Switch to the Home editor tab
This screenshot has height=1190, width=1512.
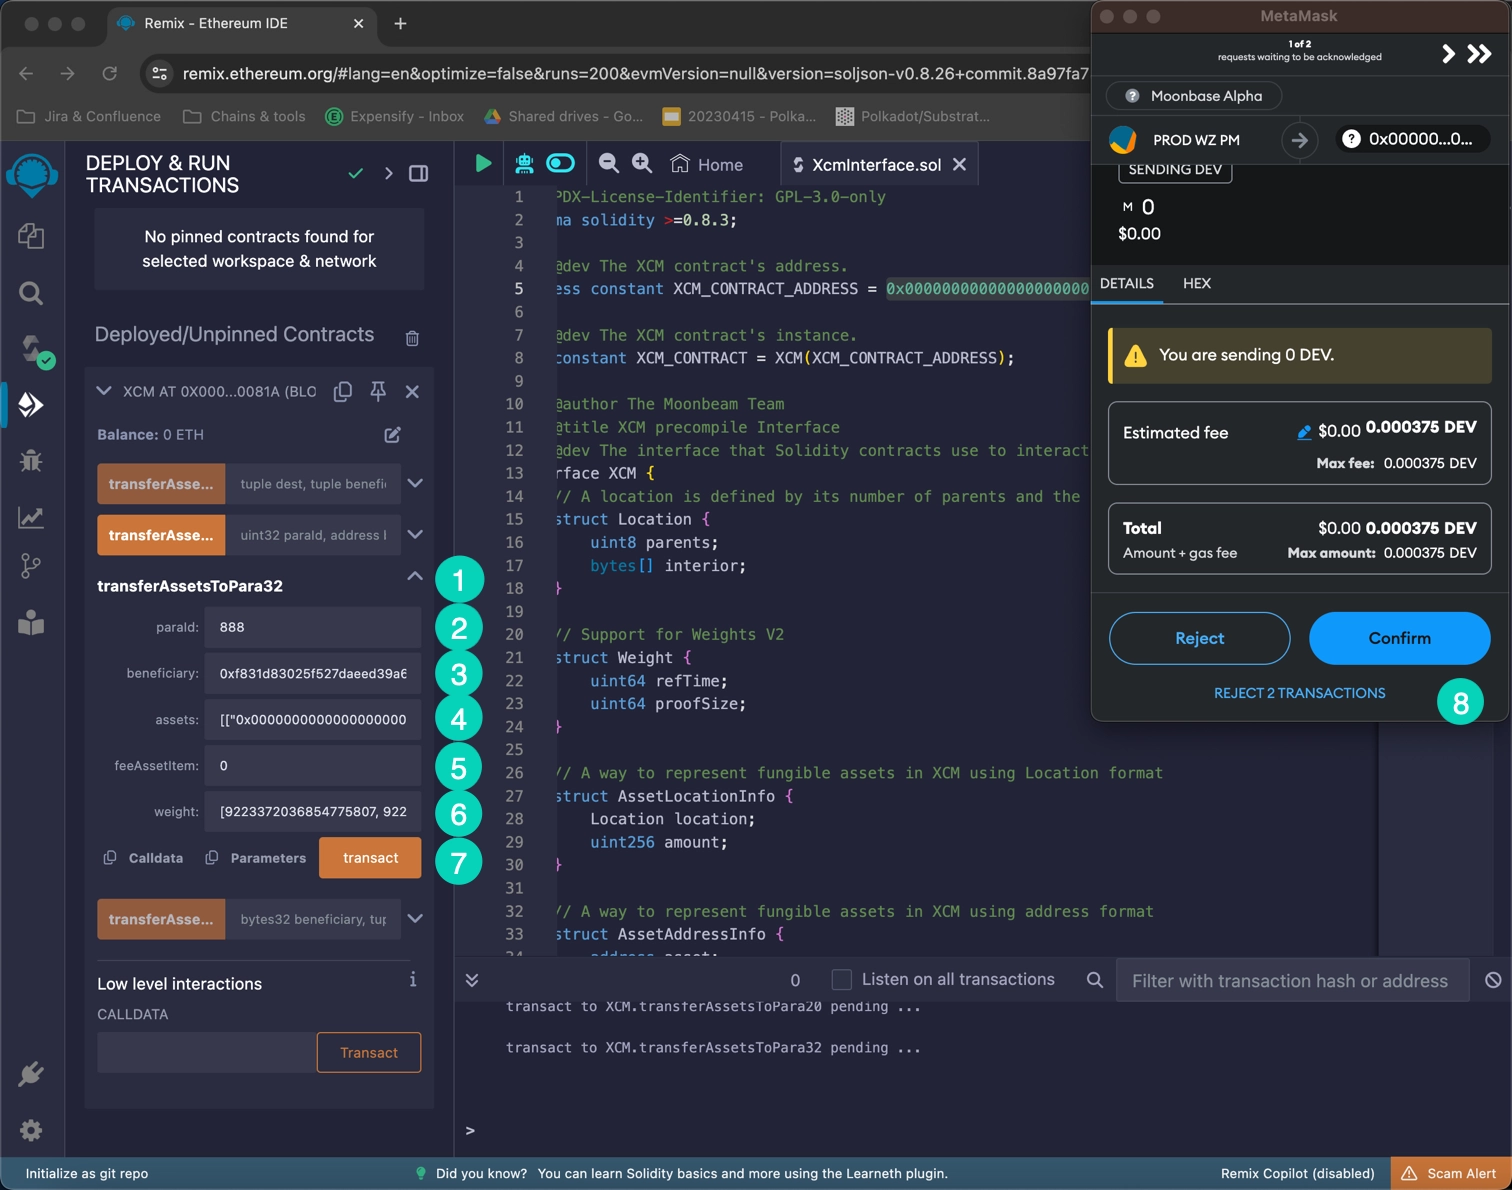706,164
